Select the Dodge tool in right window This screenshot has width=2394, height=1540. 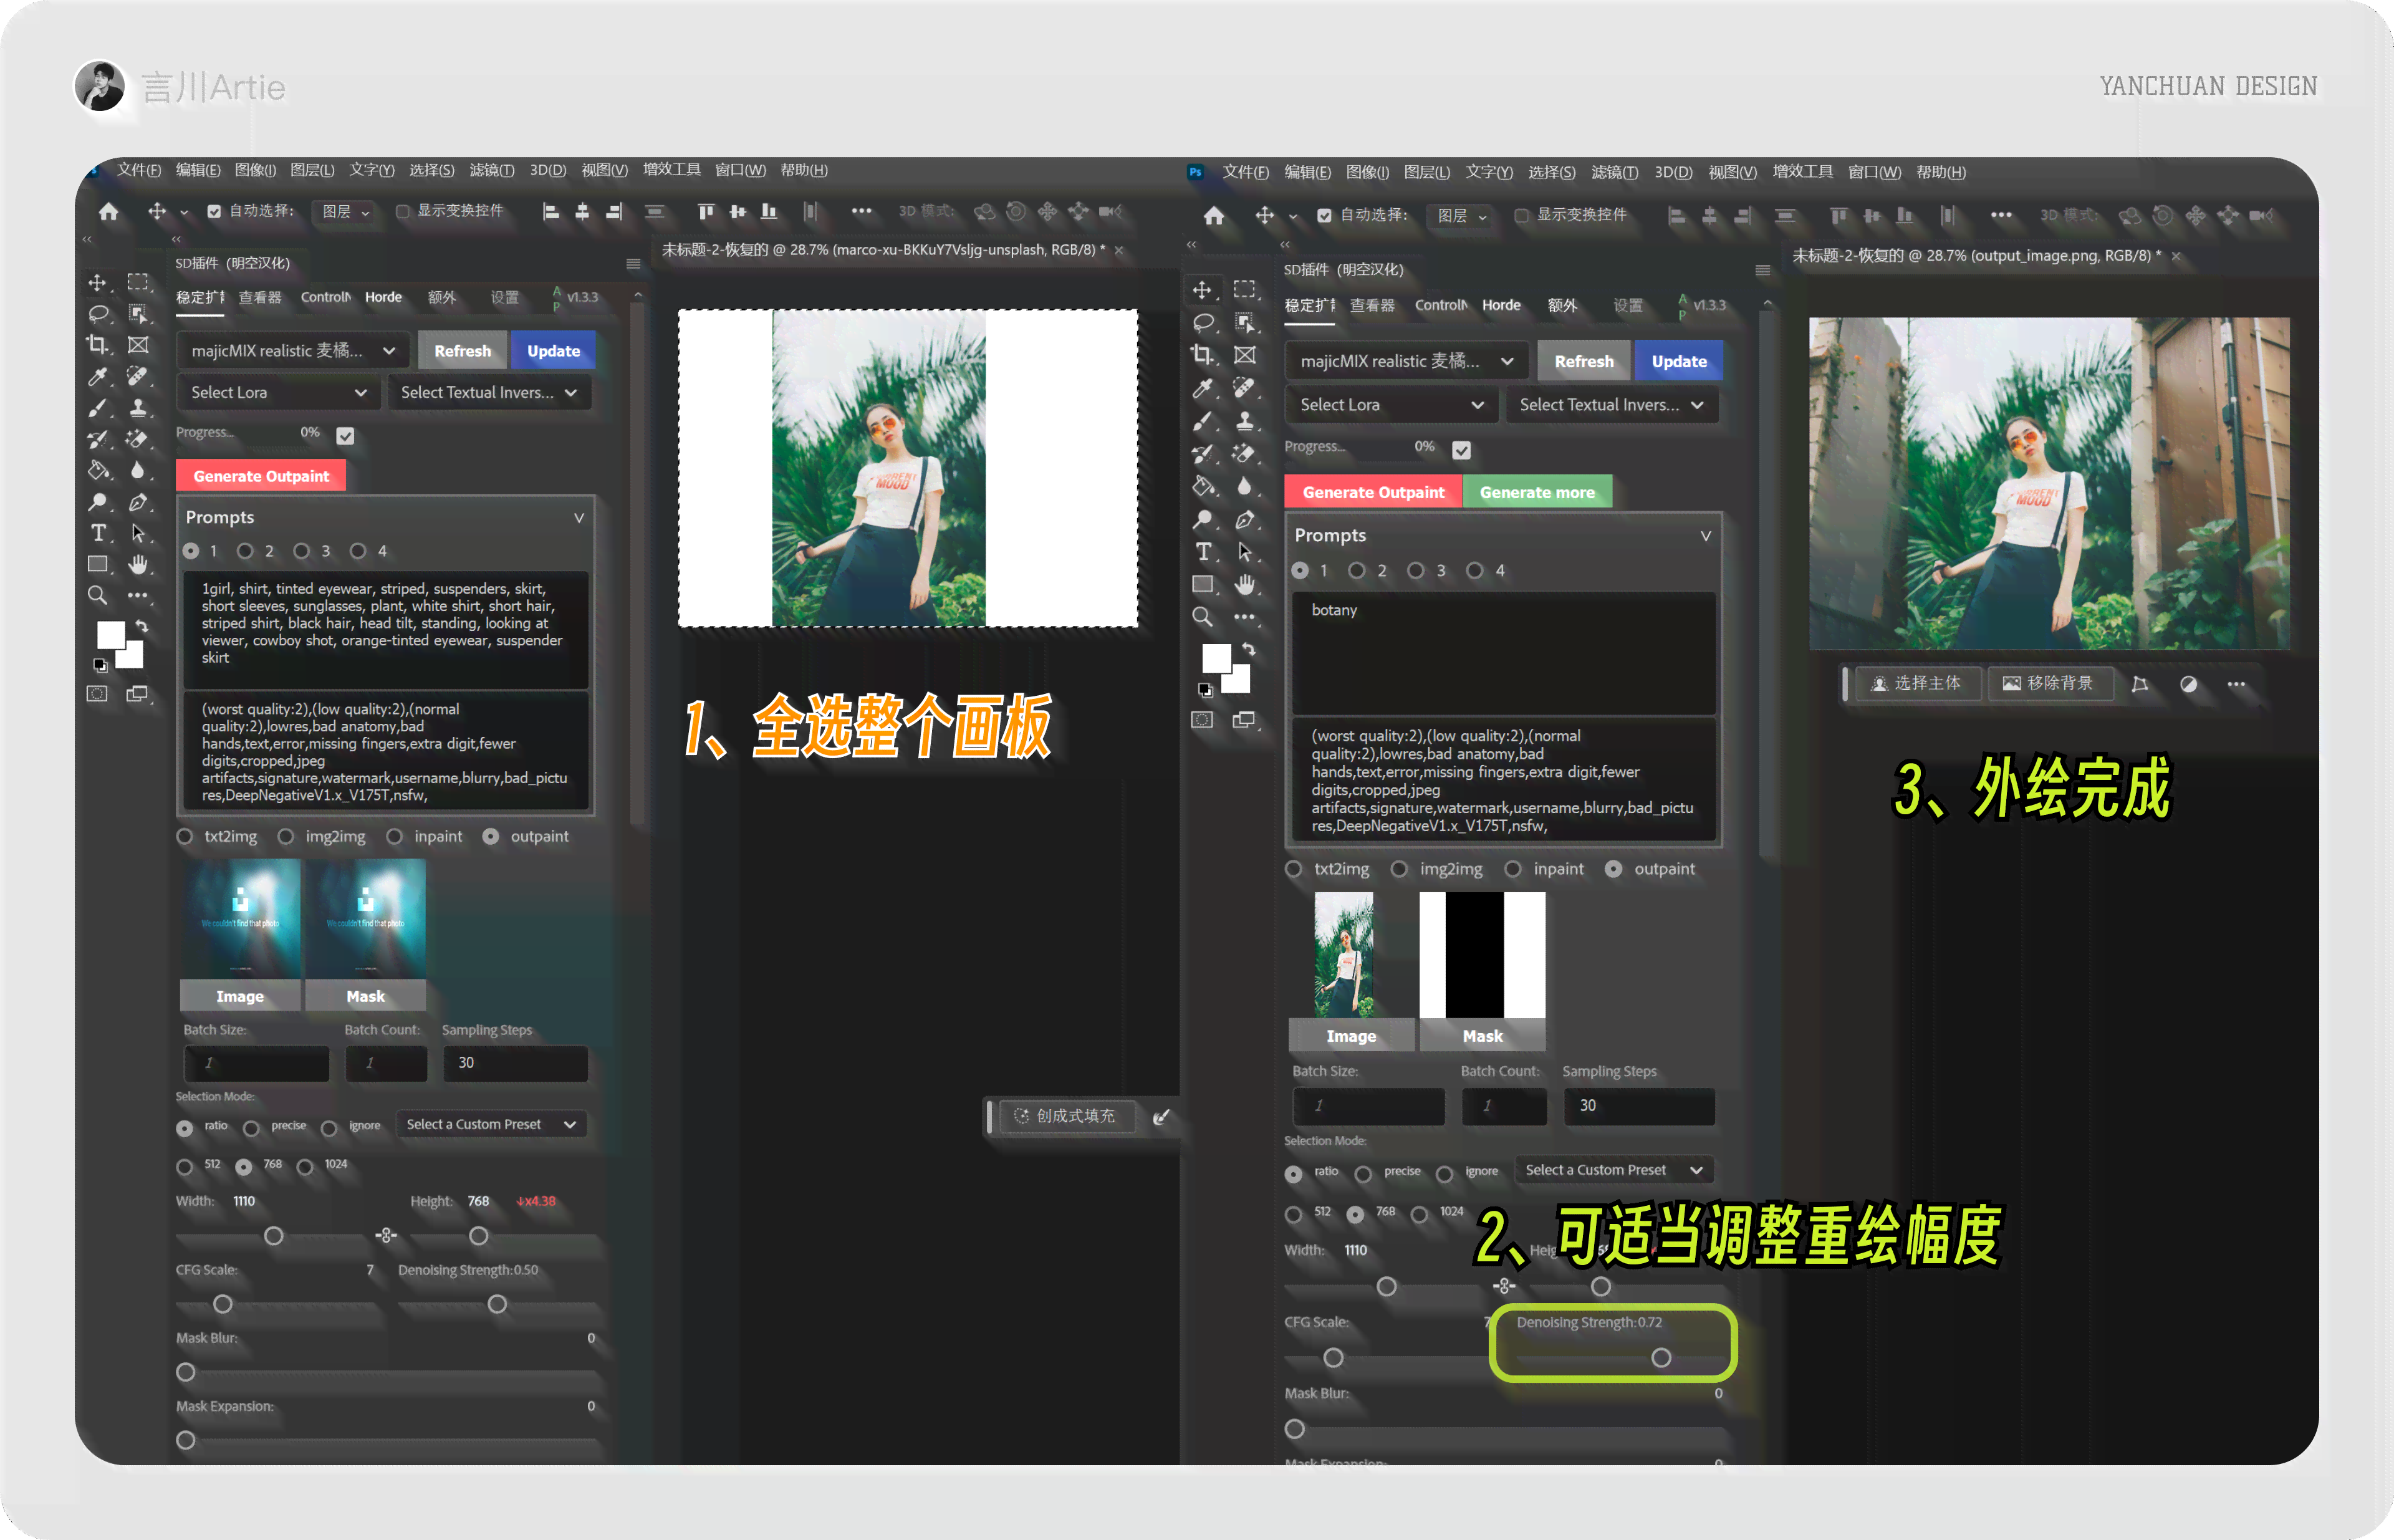coord(1203,519)
